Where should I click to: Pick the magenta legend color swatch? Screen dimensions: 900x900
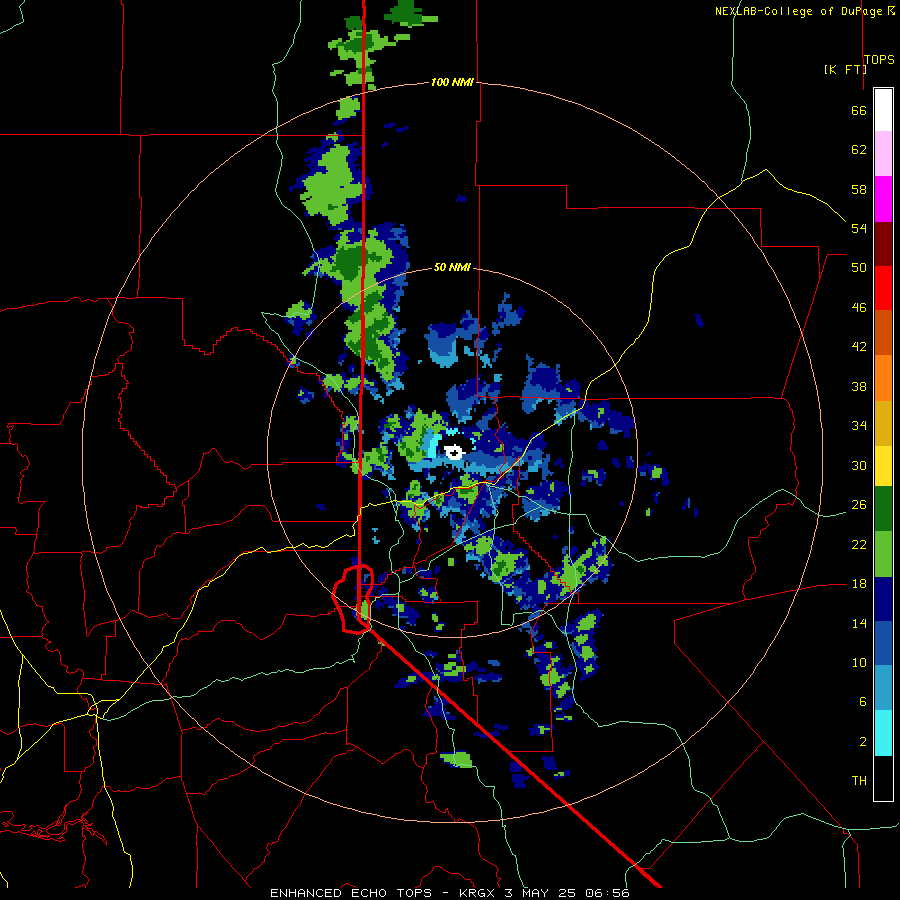coord(883,199)
